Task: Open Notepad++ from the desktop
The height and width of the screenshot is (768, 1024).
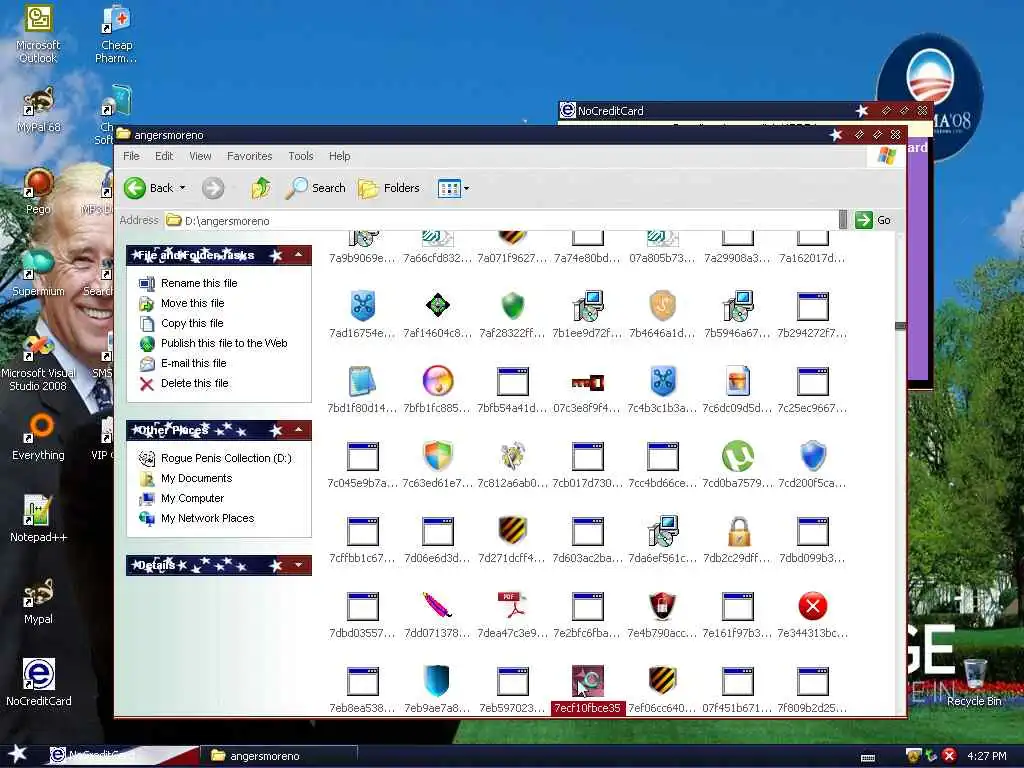Action: 38,519
